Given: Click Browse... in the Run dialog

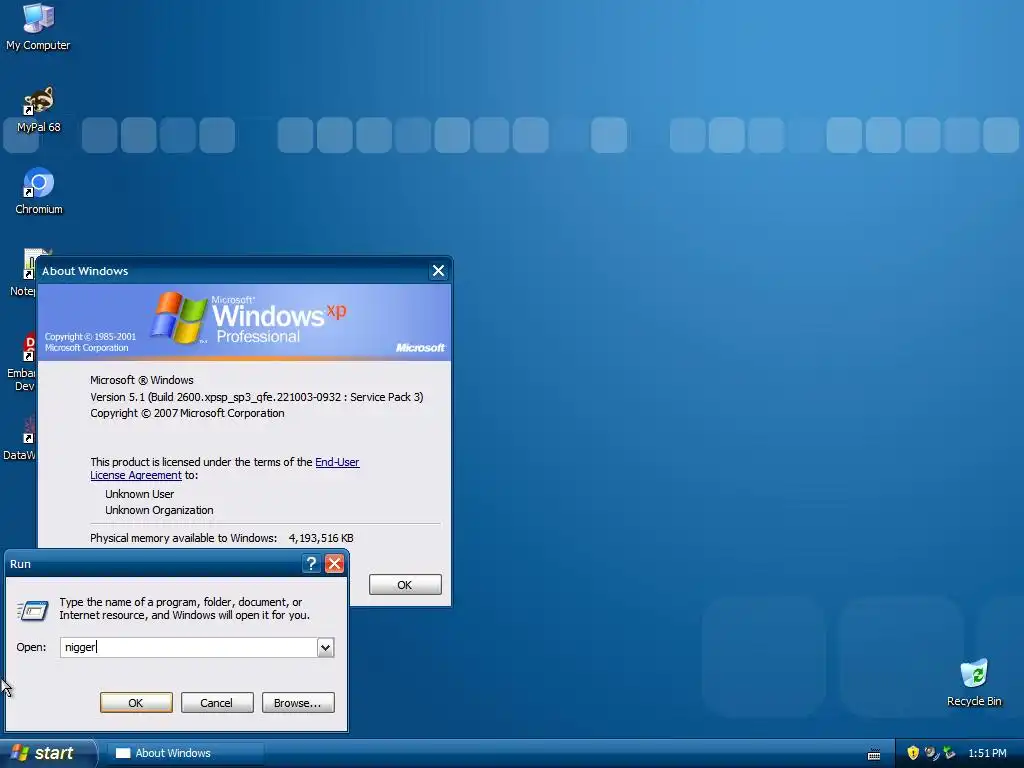Looking at the screenshot, I should point(298,703).
